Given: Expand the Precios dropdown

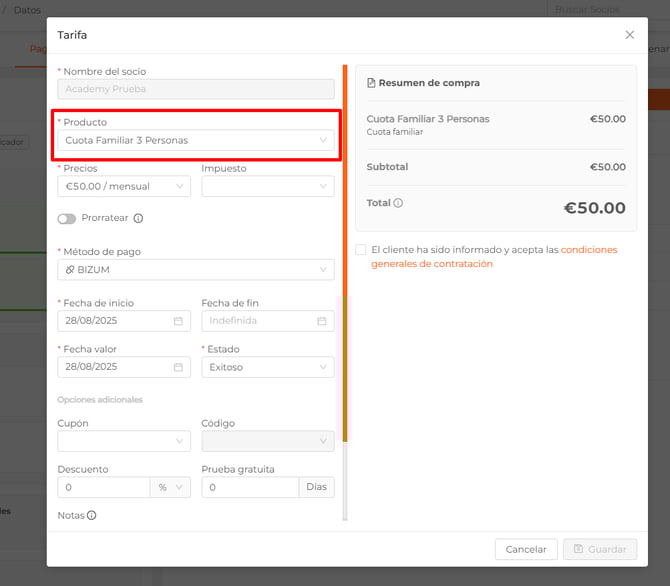Looking at the screenshot, I should pyautogui.click(x=124, y=186).
